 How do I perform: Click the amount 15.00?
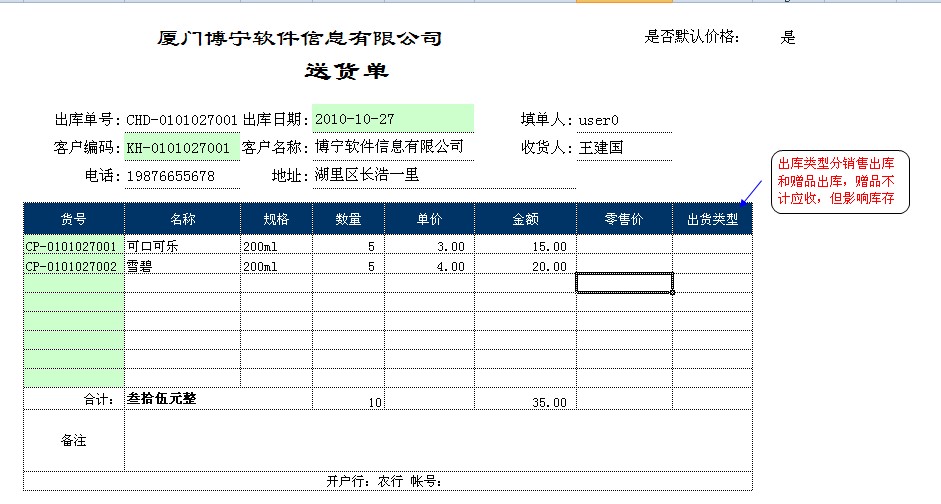click(549, 246)
